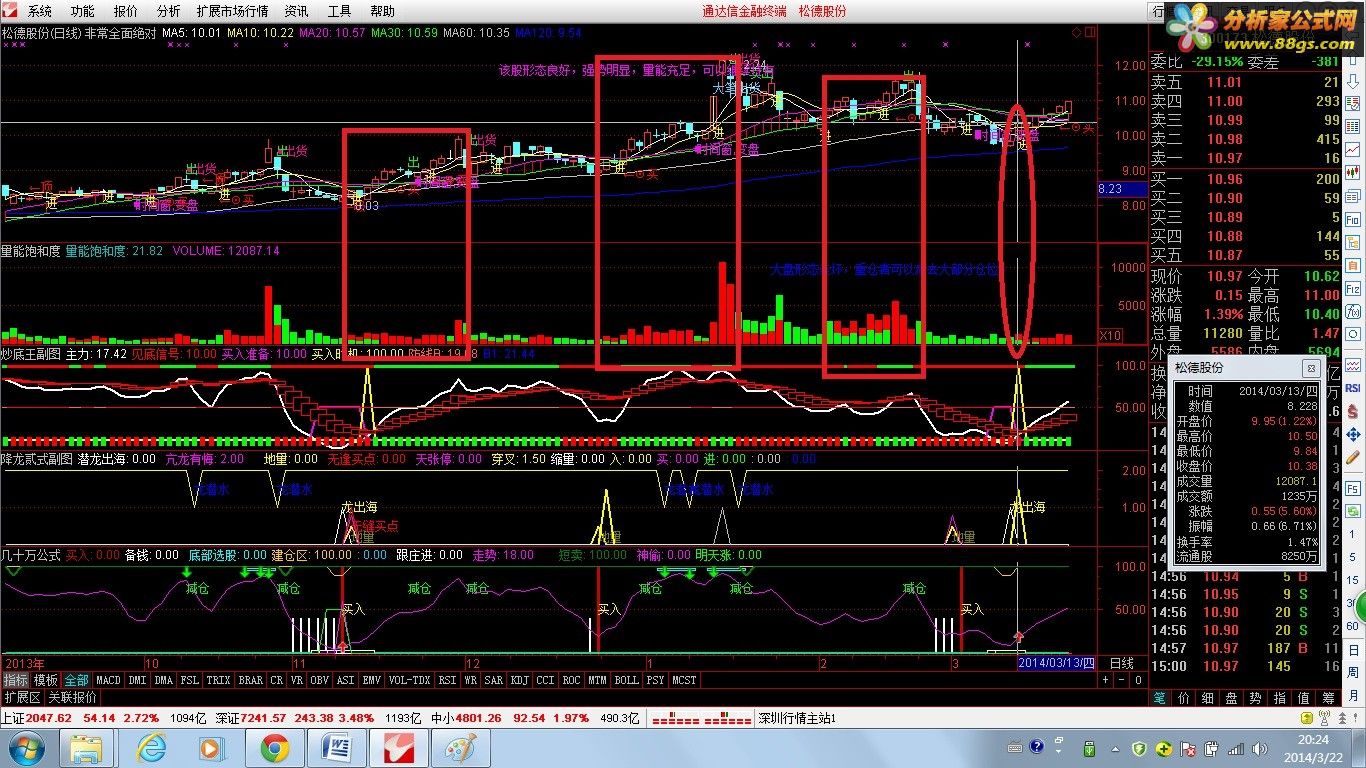Open the 资讯 menu

[296, 11]
